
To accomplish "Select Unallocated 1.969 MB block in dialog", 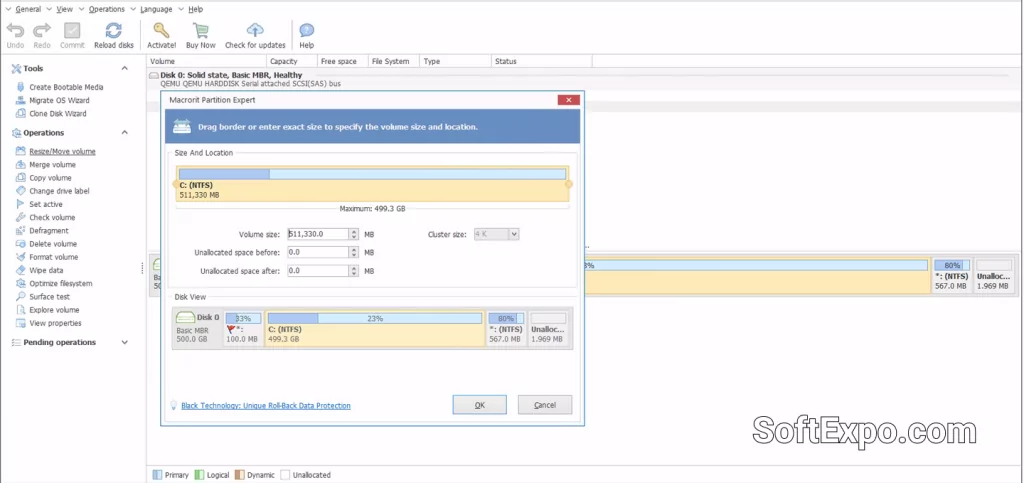I will [x=549, y=328].
